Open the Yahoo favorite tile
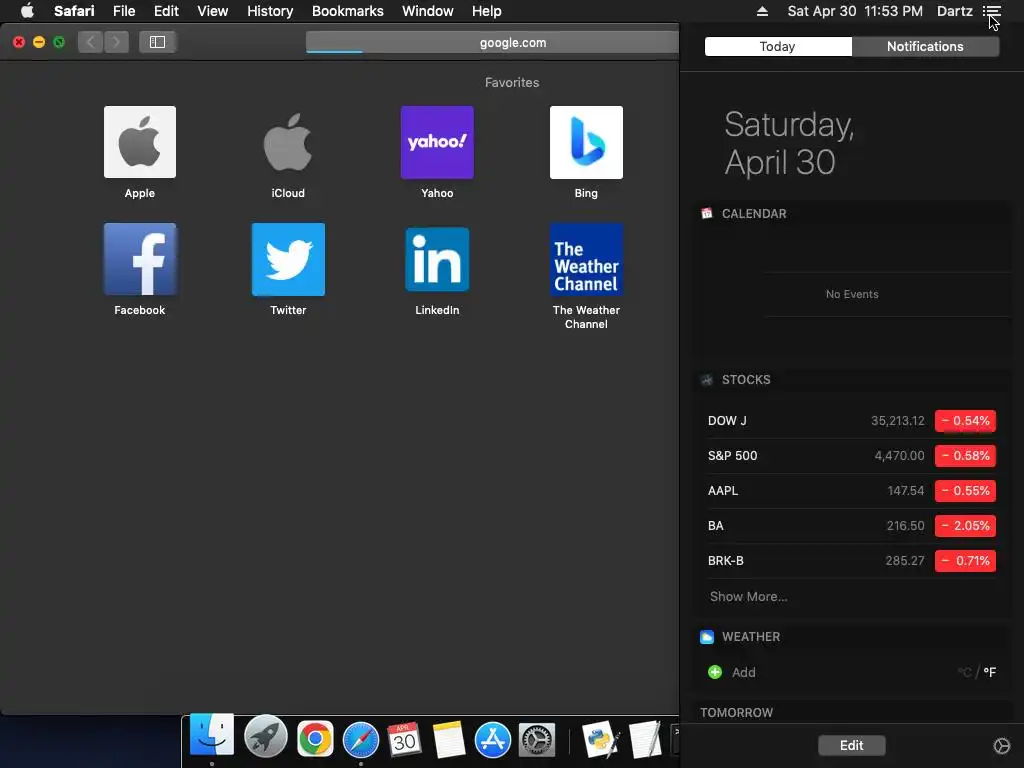This screenshot has width=1024, height=768. coord(437,142)
